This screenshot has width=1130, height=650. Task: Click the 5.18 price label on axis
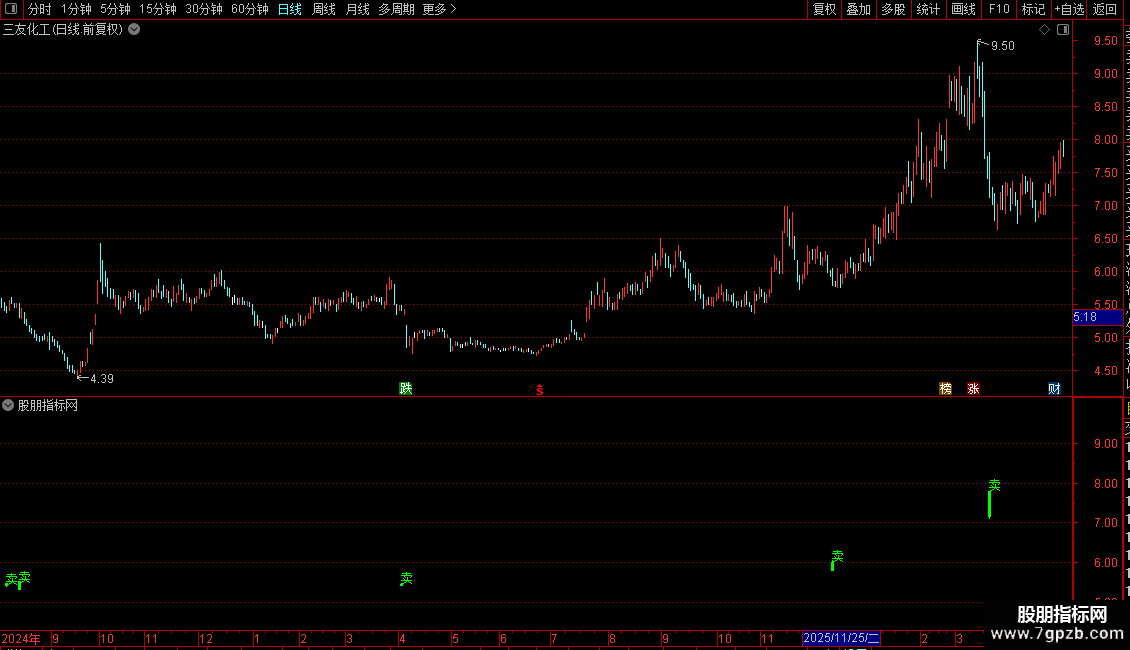pos(1085,317)
